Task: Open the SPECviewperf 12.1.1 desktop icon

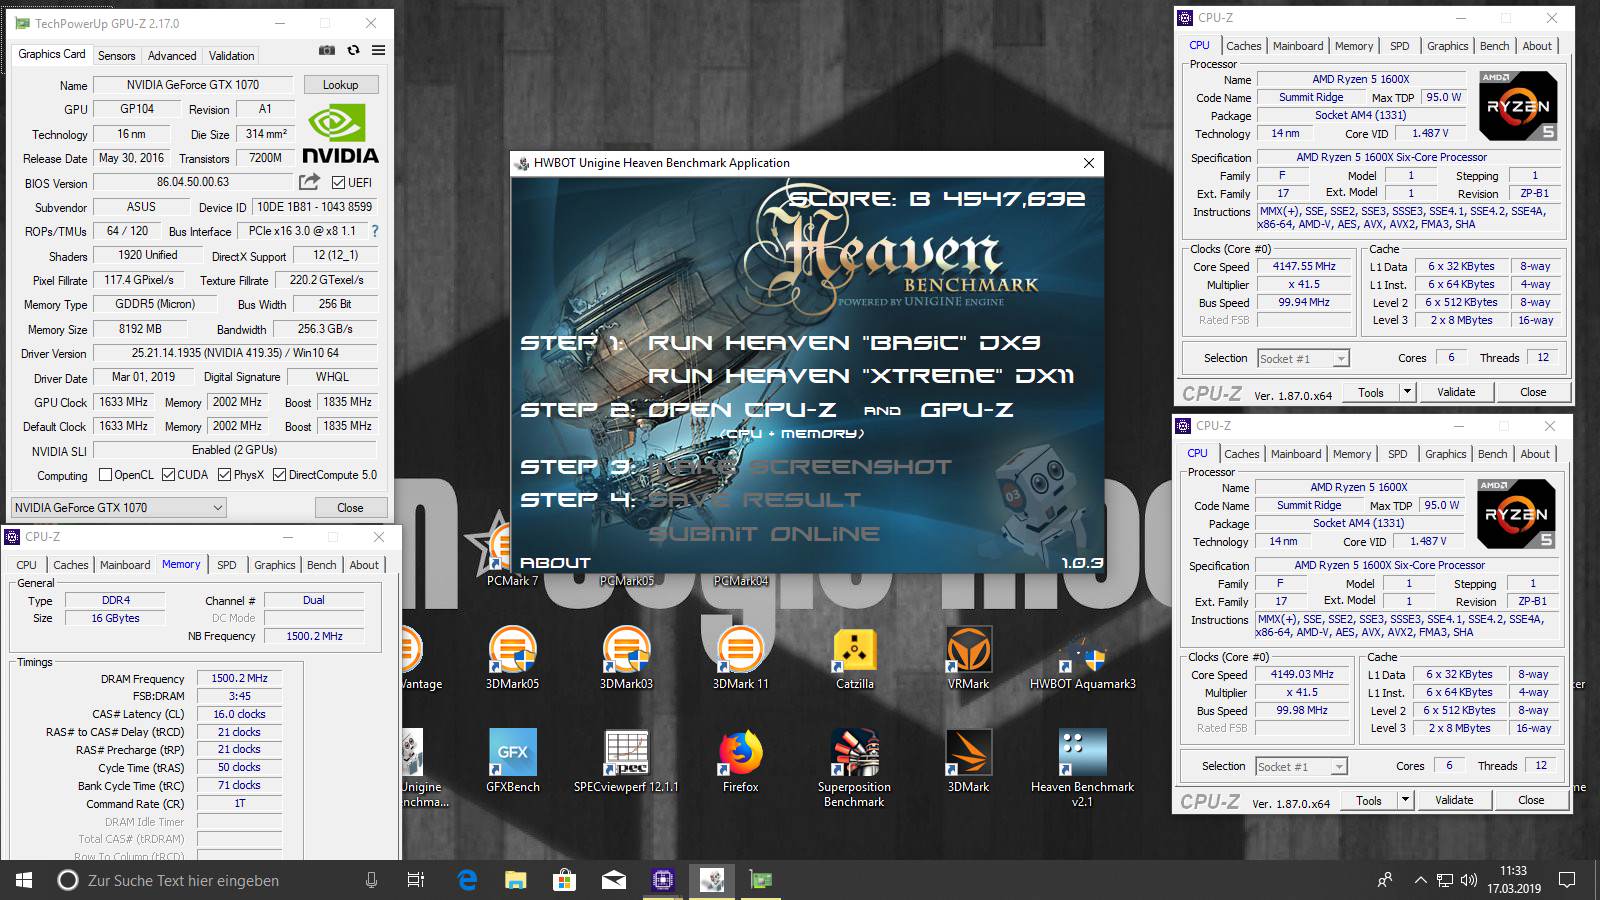Action: [626, 760]
